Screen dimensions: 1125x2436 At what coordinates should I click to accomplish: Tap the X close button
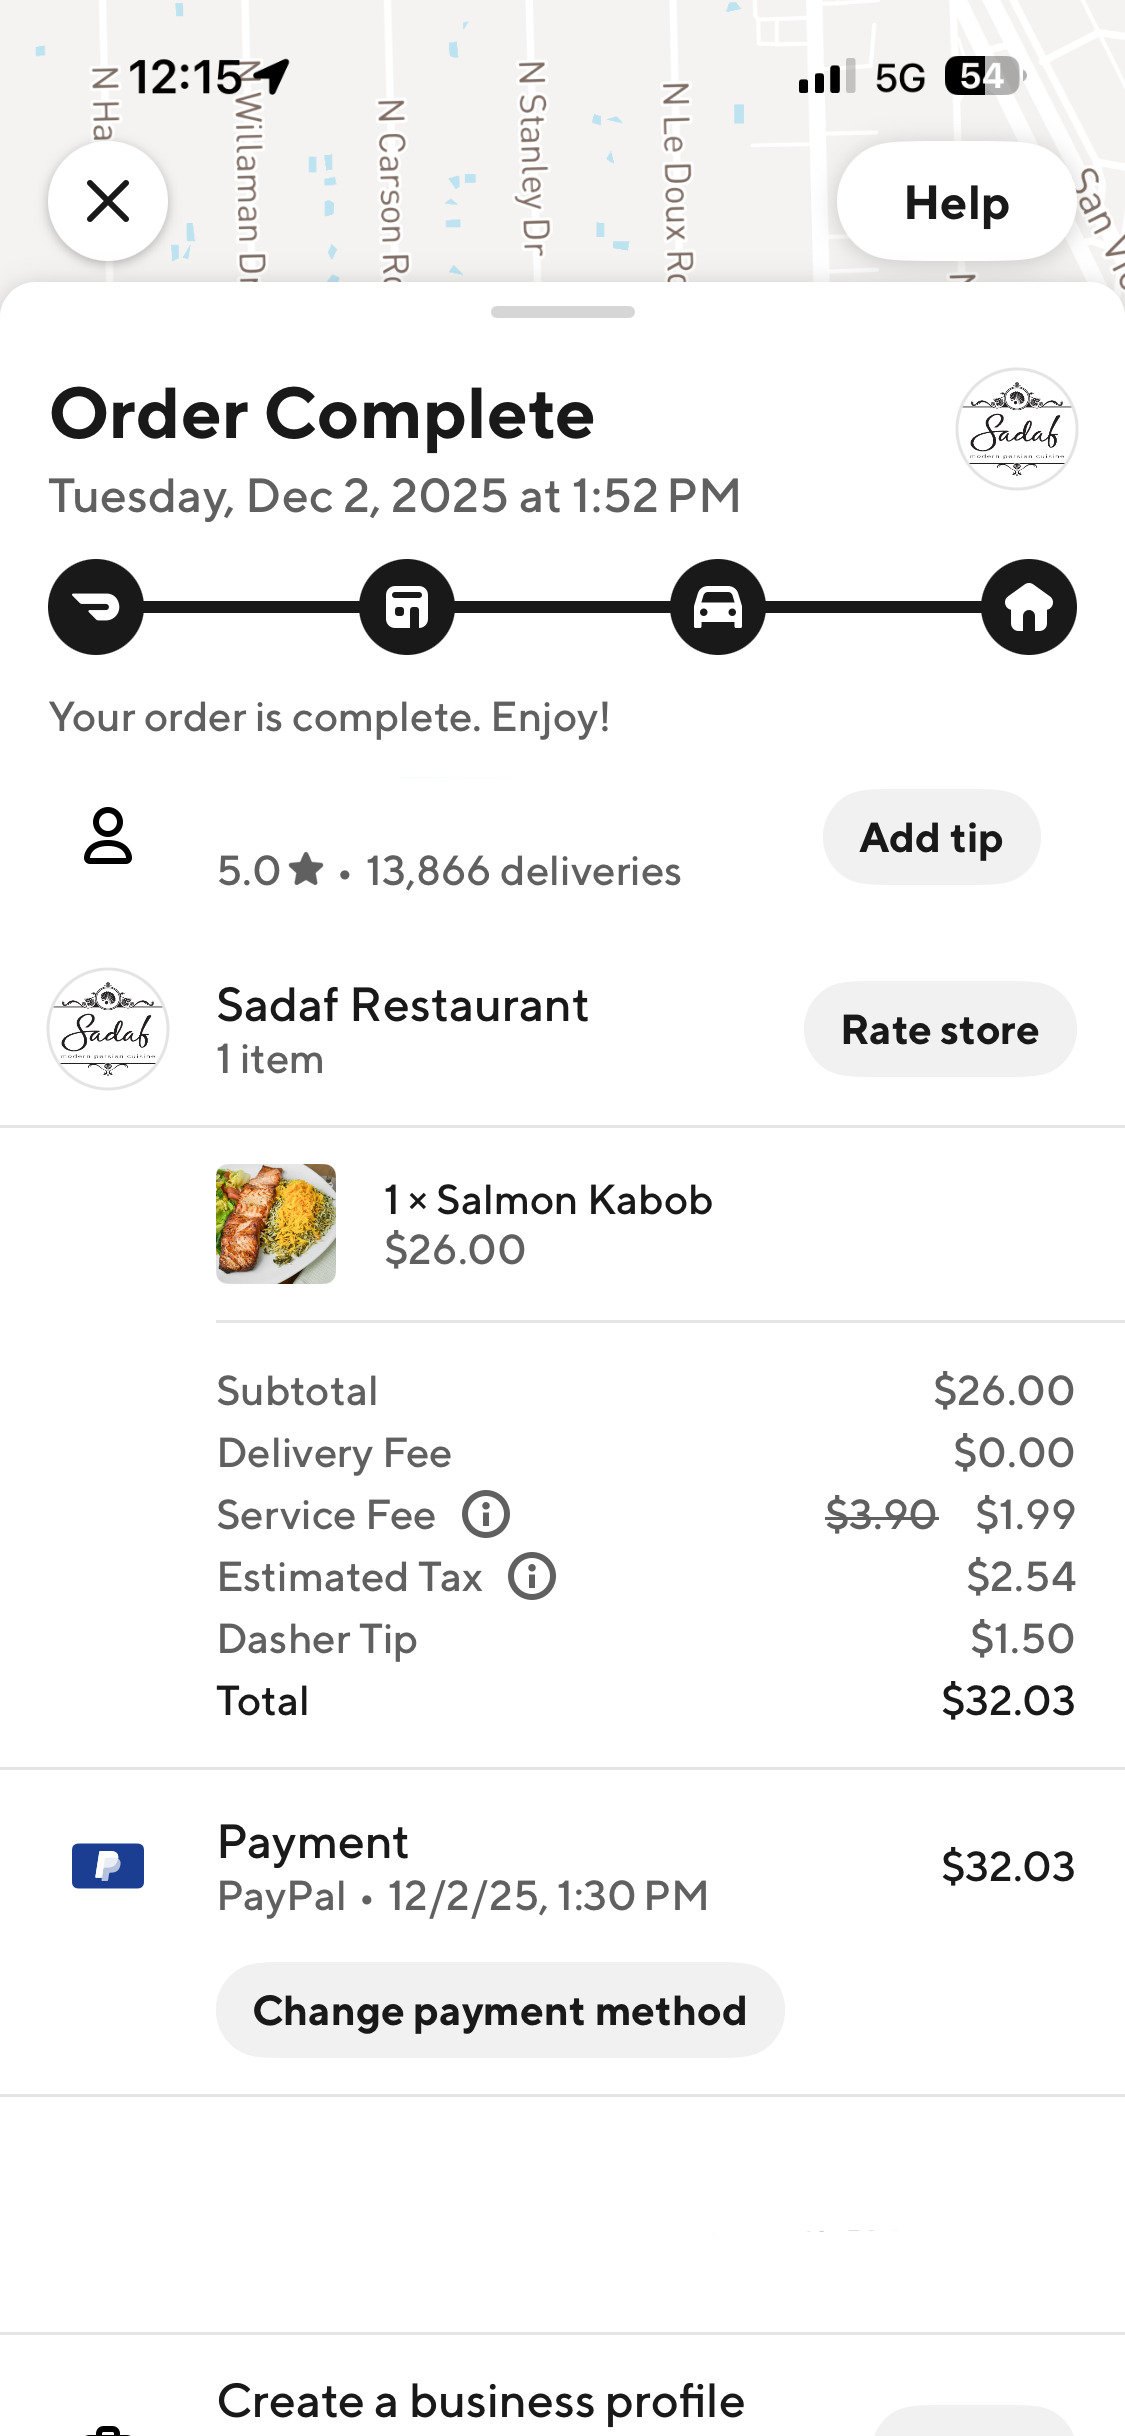[x=108, y=201]
